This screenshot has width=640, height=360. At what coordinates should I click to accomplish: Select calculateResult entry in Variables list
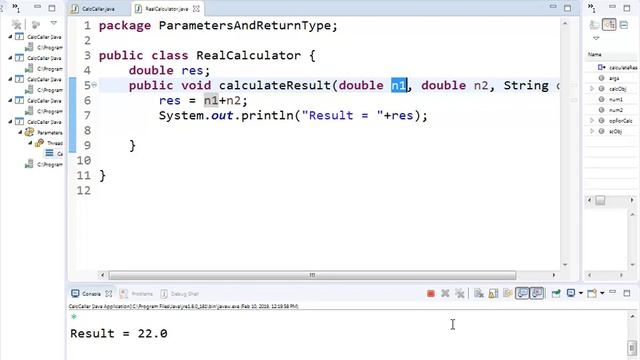coord(617,67)
